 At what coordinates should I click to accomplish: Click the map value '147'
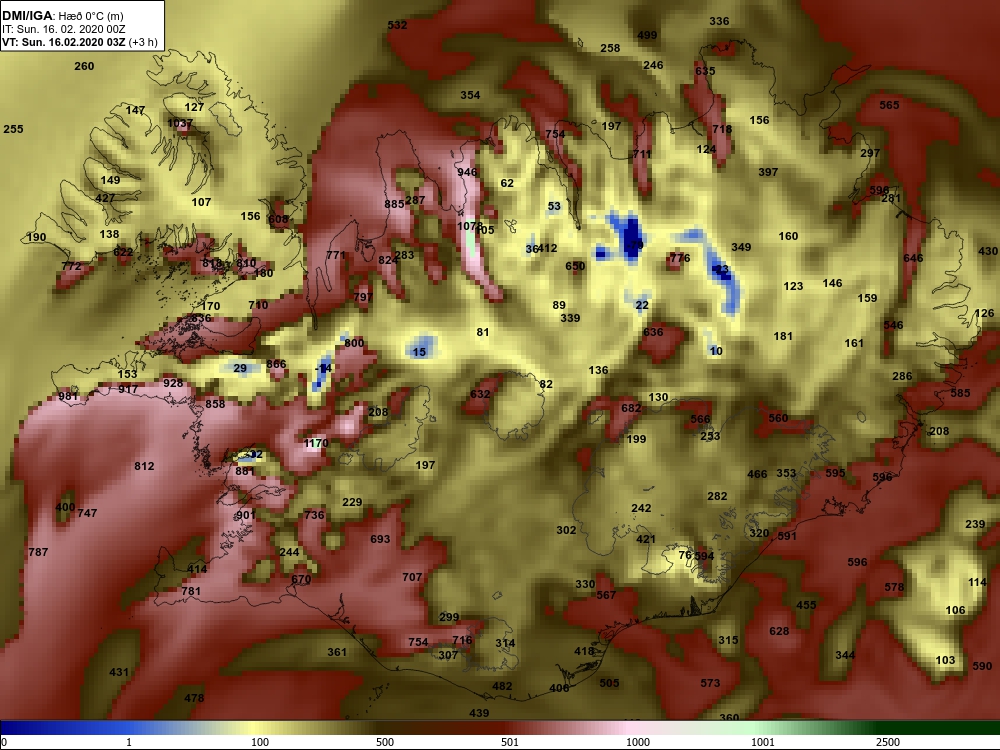135,110
